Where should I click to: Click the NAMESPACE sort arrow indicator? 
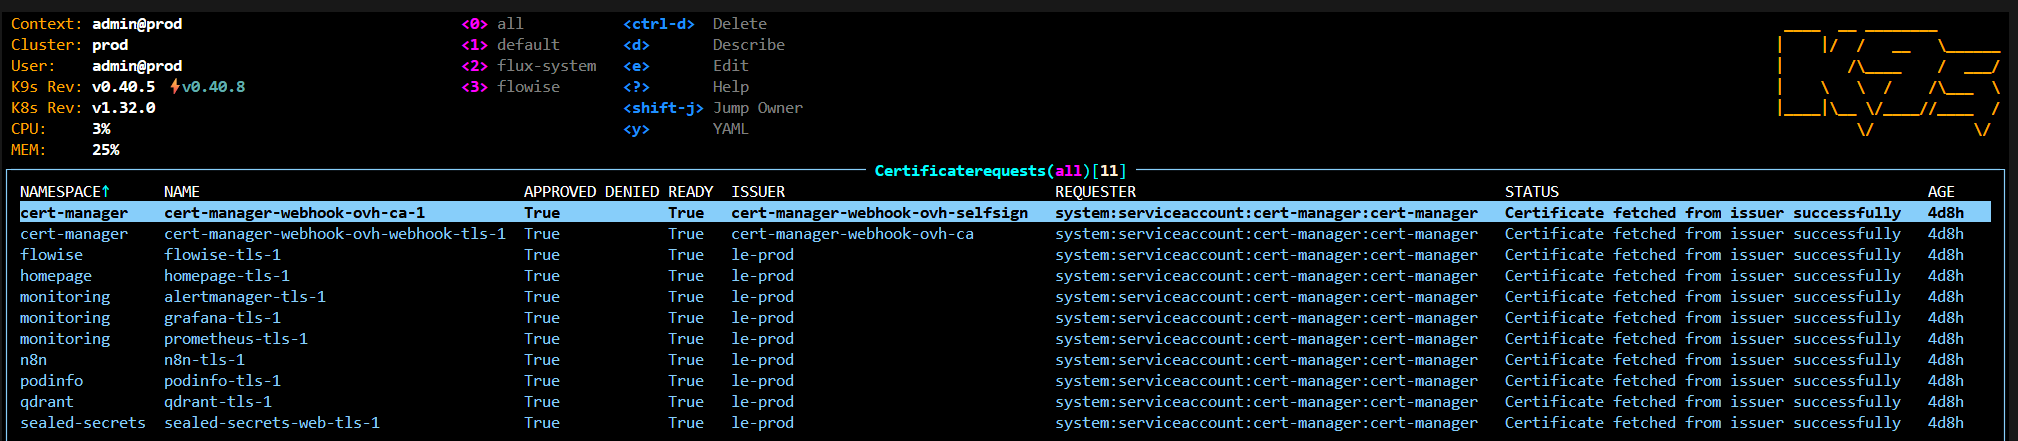(106, 191)
